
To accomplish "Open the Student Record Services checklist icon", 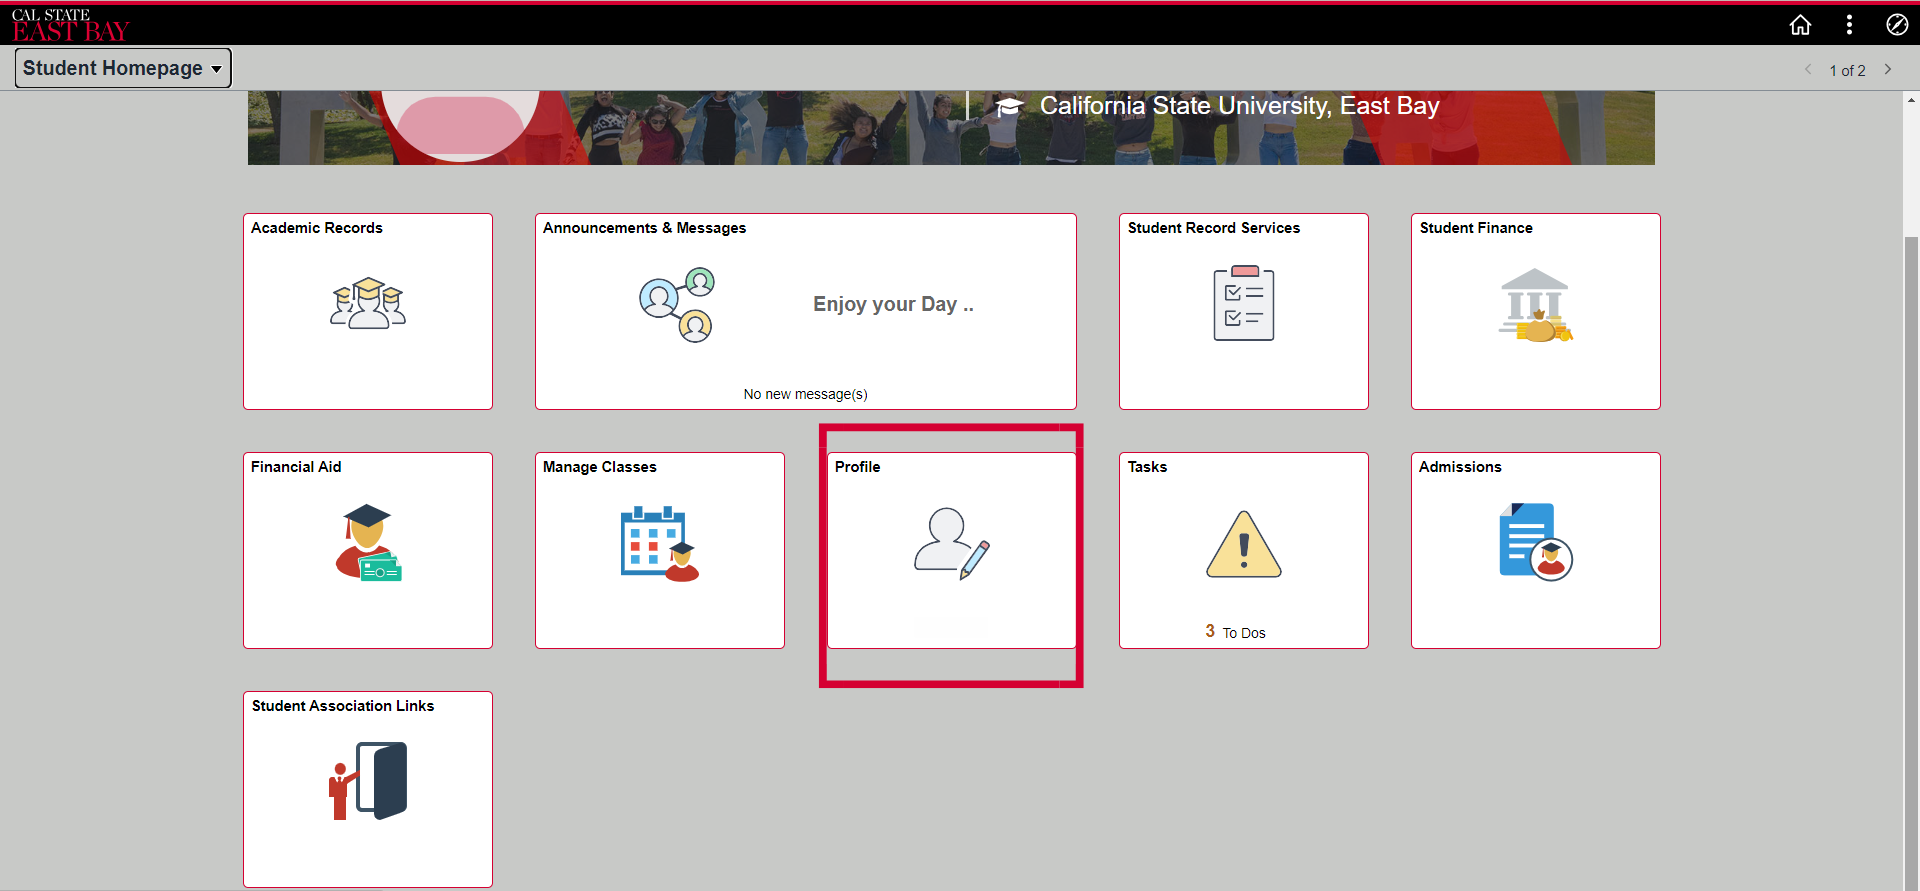I will click(x=1244, y=303).
